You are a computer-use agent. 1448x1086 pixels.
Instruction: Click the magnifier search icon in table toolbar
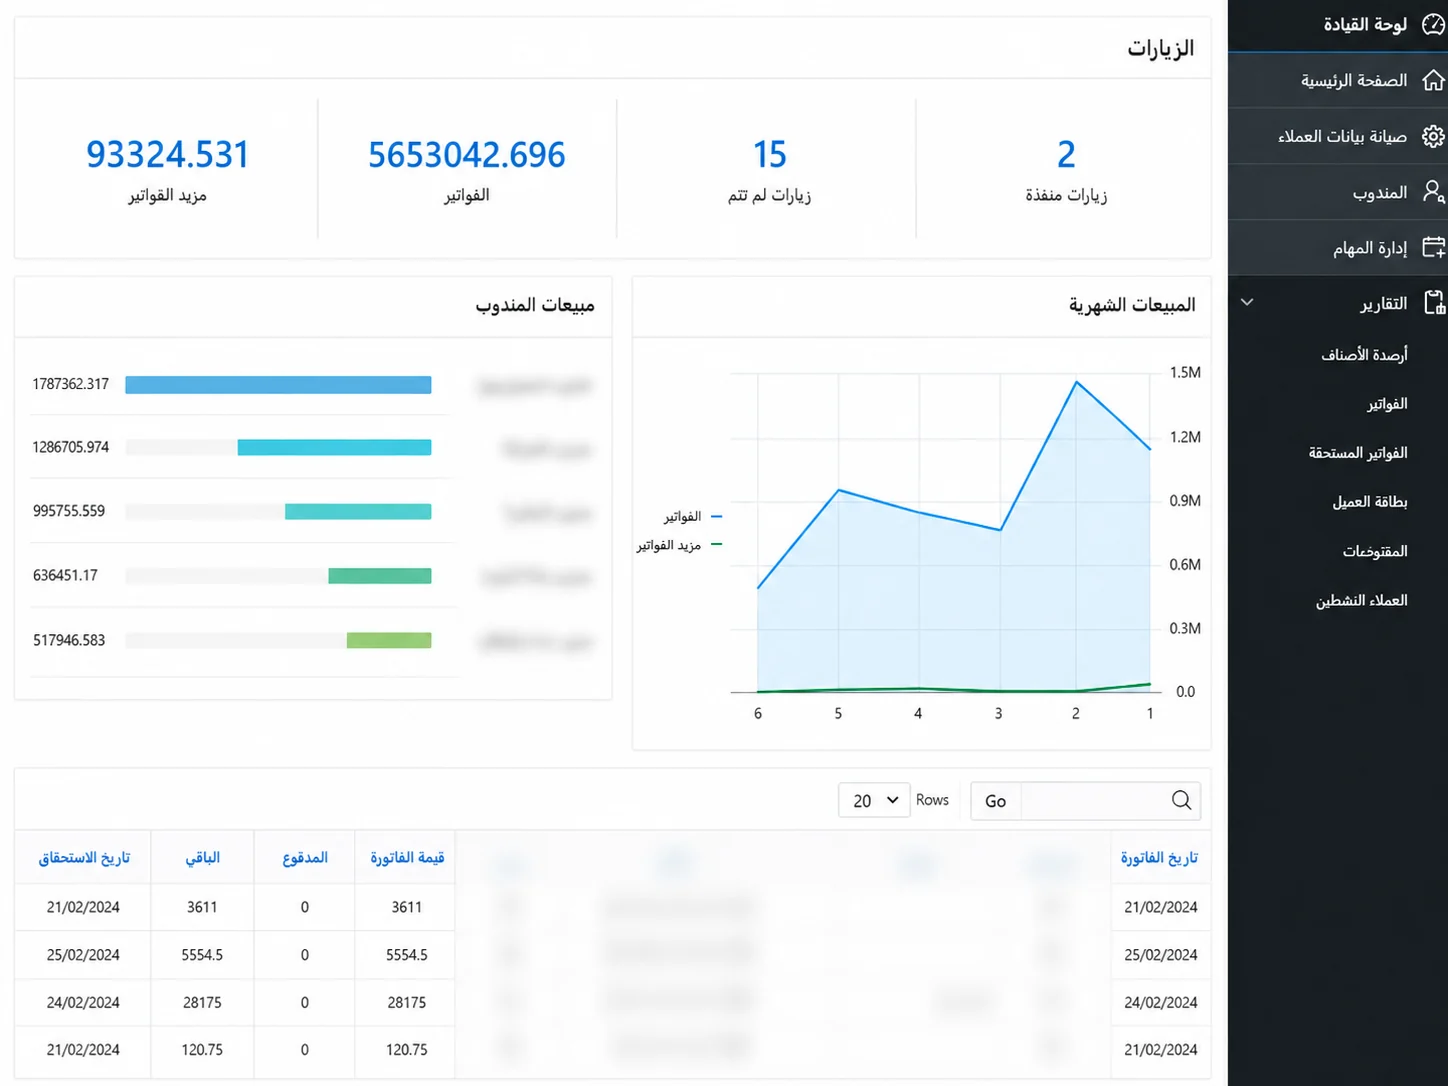(x=1181, y=800)
